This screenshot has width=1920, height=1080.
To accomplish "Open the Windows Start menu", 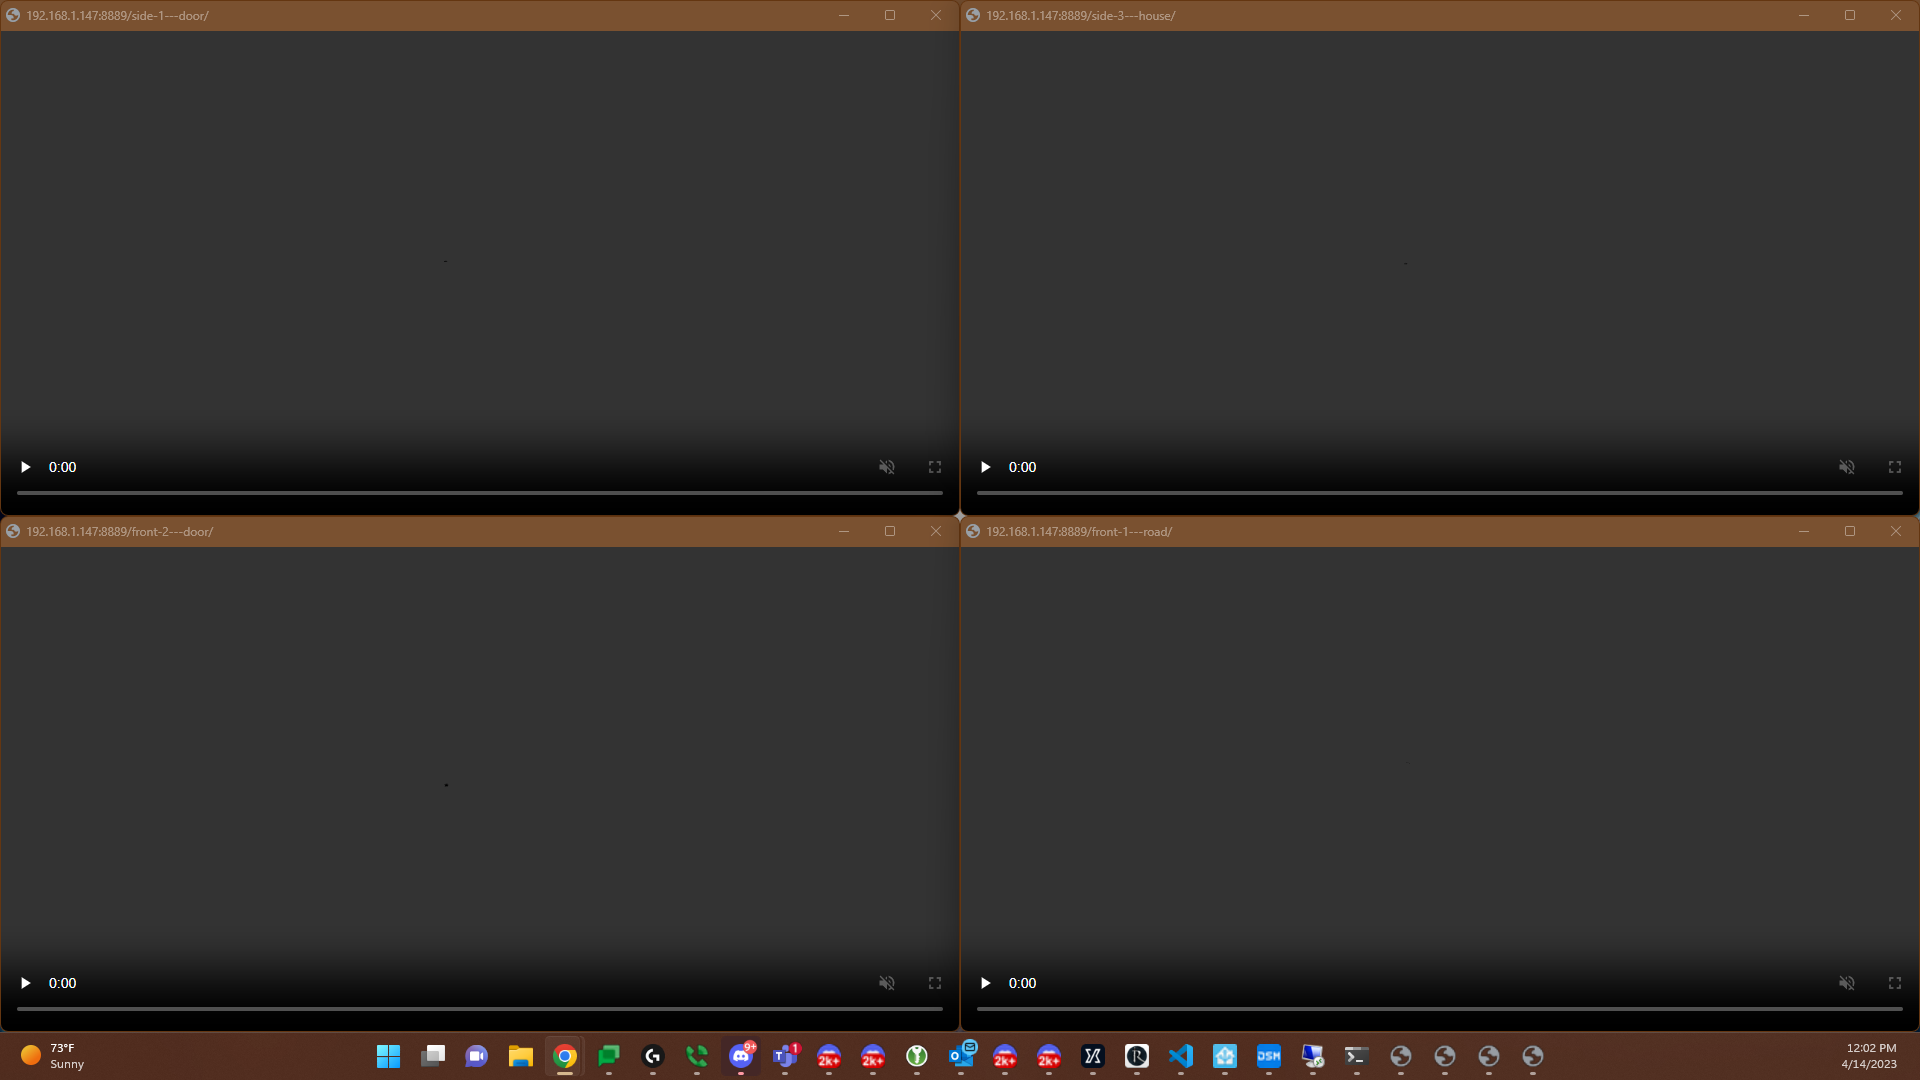I will point(388,1057).
